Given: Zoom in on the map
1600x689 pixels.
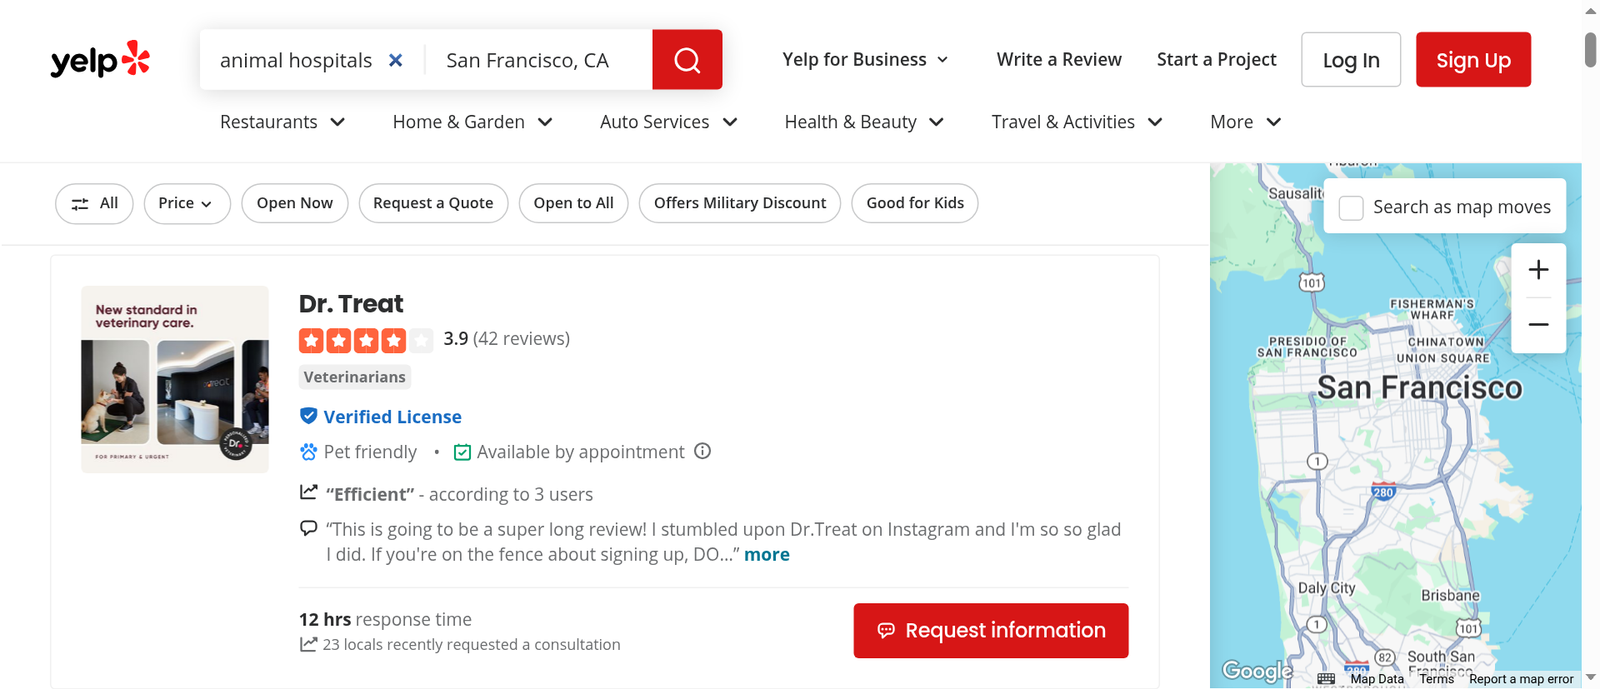Looking at the screenshot, I should pyautogui.click(x=1539, y=270).
